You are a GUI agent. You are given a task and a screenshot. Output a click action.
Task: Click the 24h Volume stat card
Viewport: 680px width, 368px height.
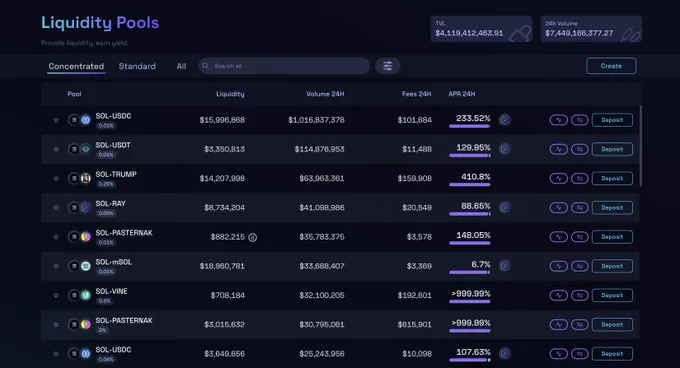click(591, 29)
